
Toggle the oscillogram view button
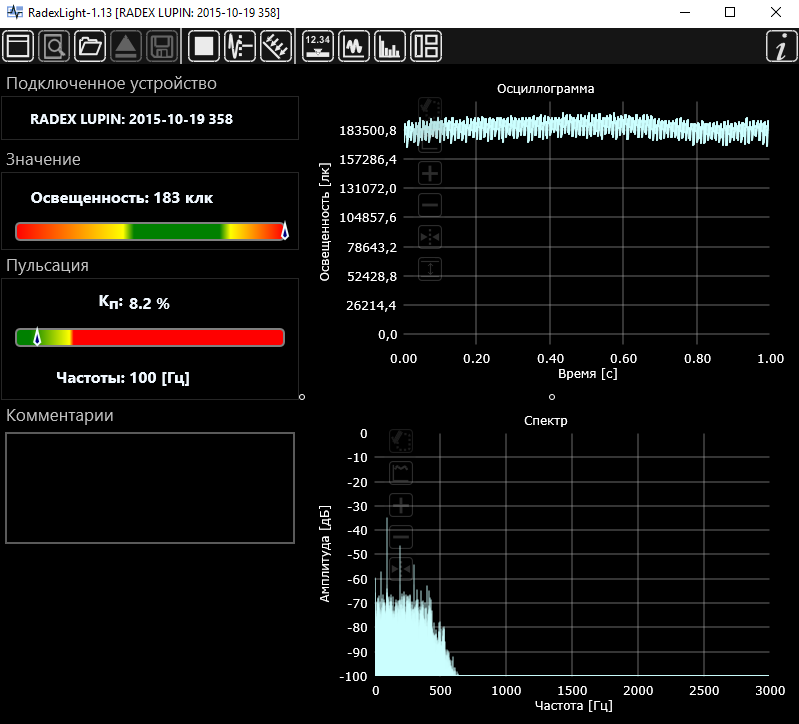click(354, 46)
